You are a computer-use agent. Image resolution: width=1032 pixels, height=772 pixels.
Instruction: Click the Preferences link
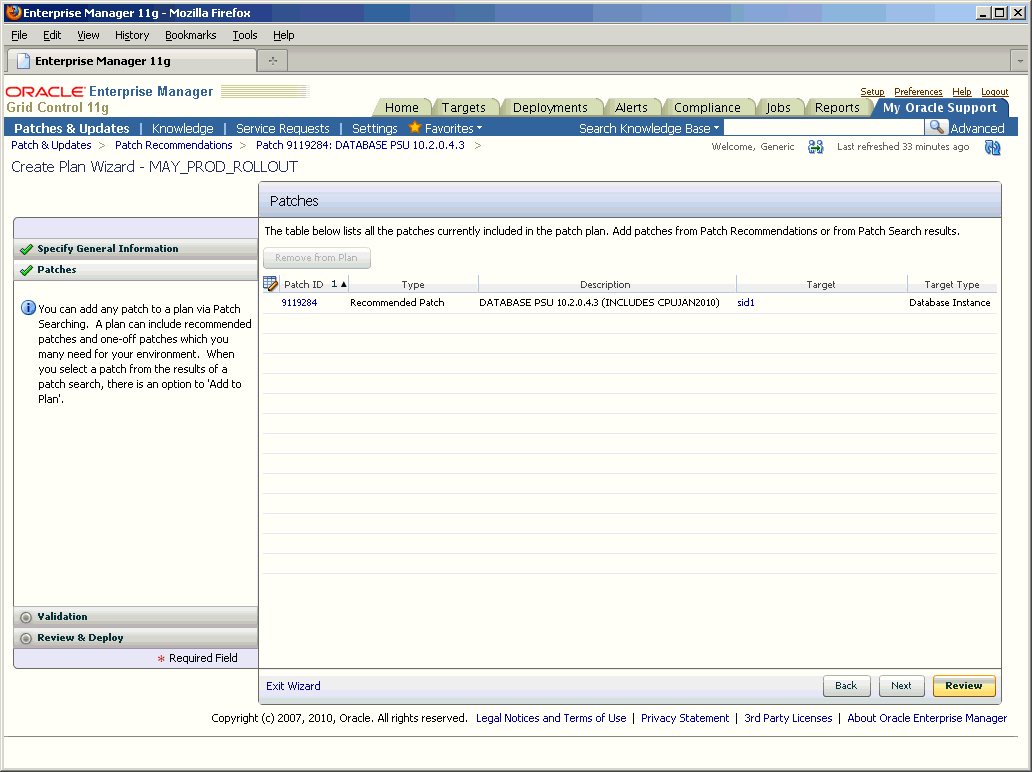[x=918, y=92]
